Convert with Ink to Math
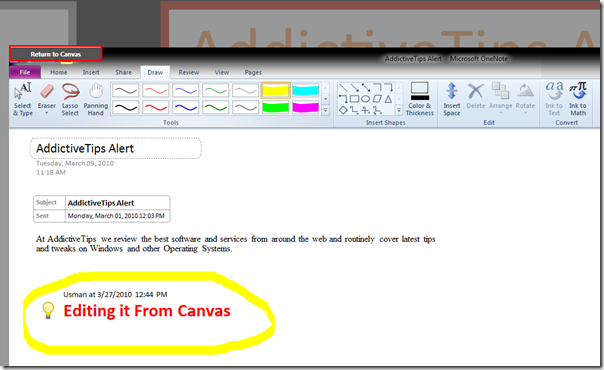 tap(578, 99)
